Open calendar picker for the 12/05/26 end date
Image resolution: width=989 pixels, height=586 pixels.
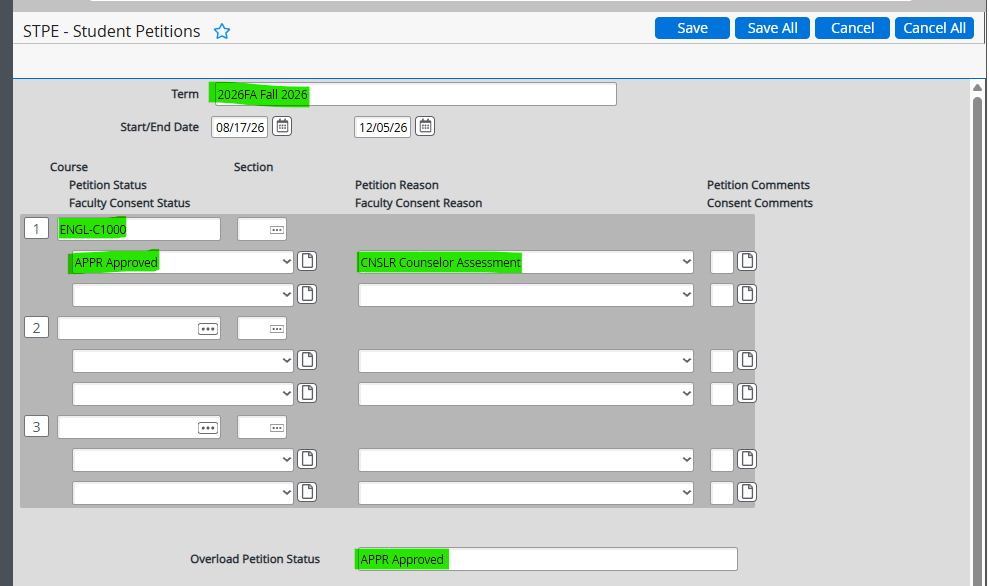(425, 126)
